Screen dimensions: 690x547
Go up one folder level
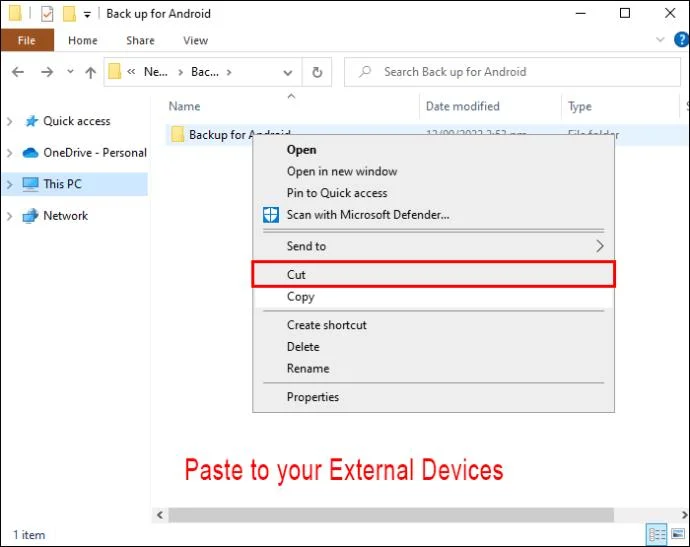[91, 72]
